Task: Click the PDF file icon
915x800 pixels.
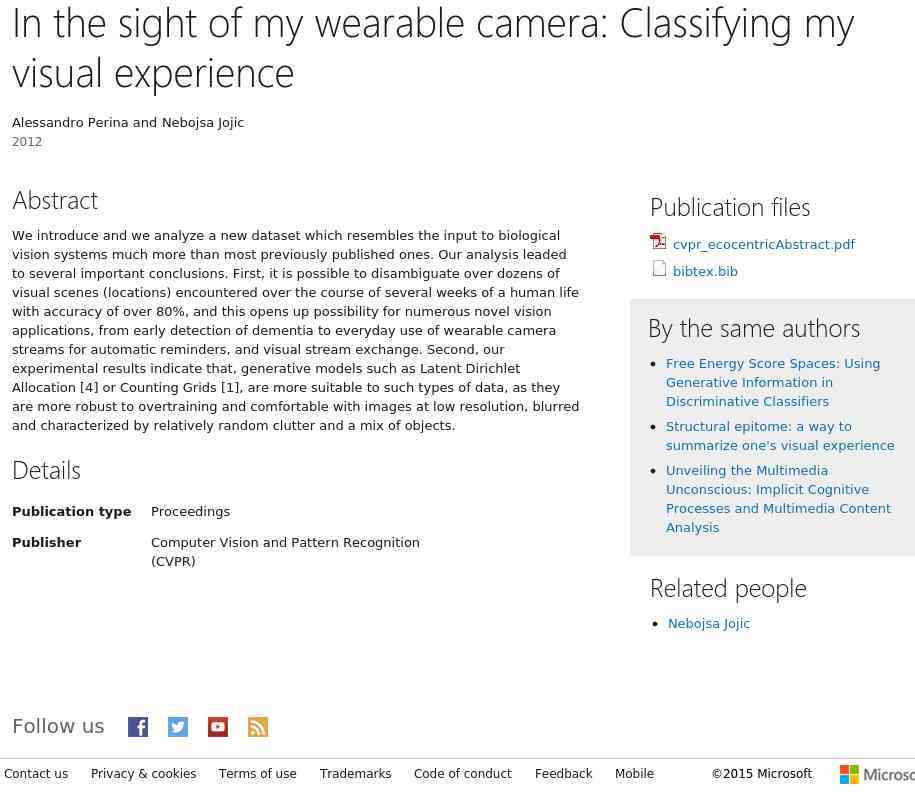Action: (x=658, y=242)
